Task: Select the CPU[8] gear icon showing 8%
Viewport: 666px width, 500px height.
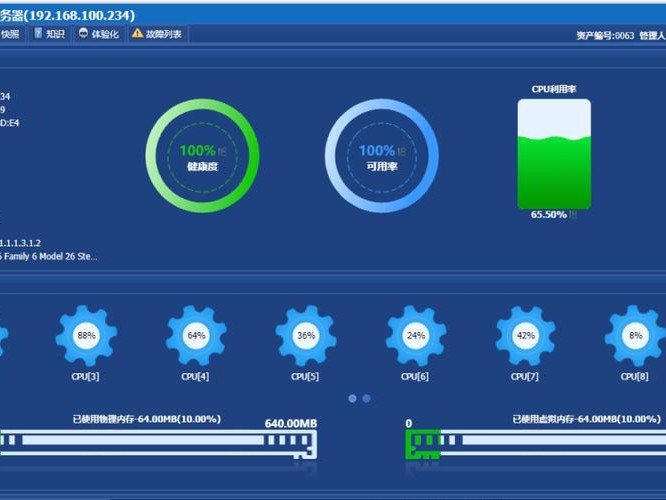Action: pyautogui.click(x=635, y=336)
